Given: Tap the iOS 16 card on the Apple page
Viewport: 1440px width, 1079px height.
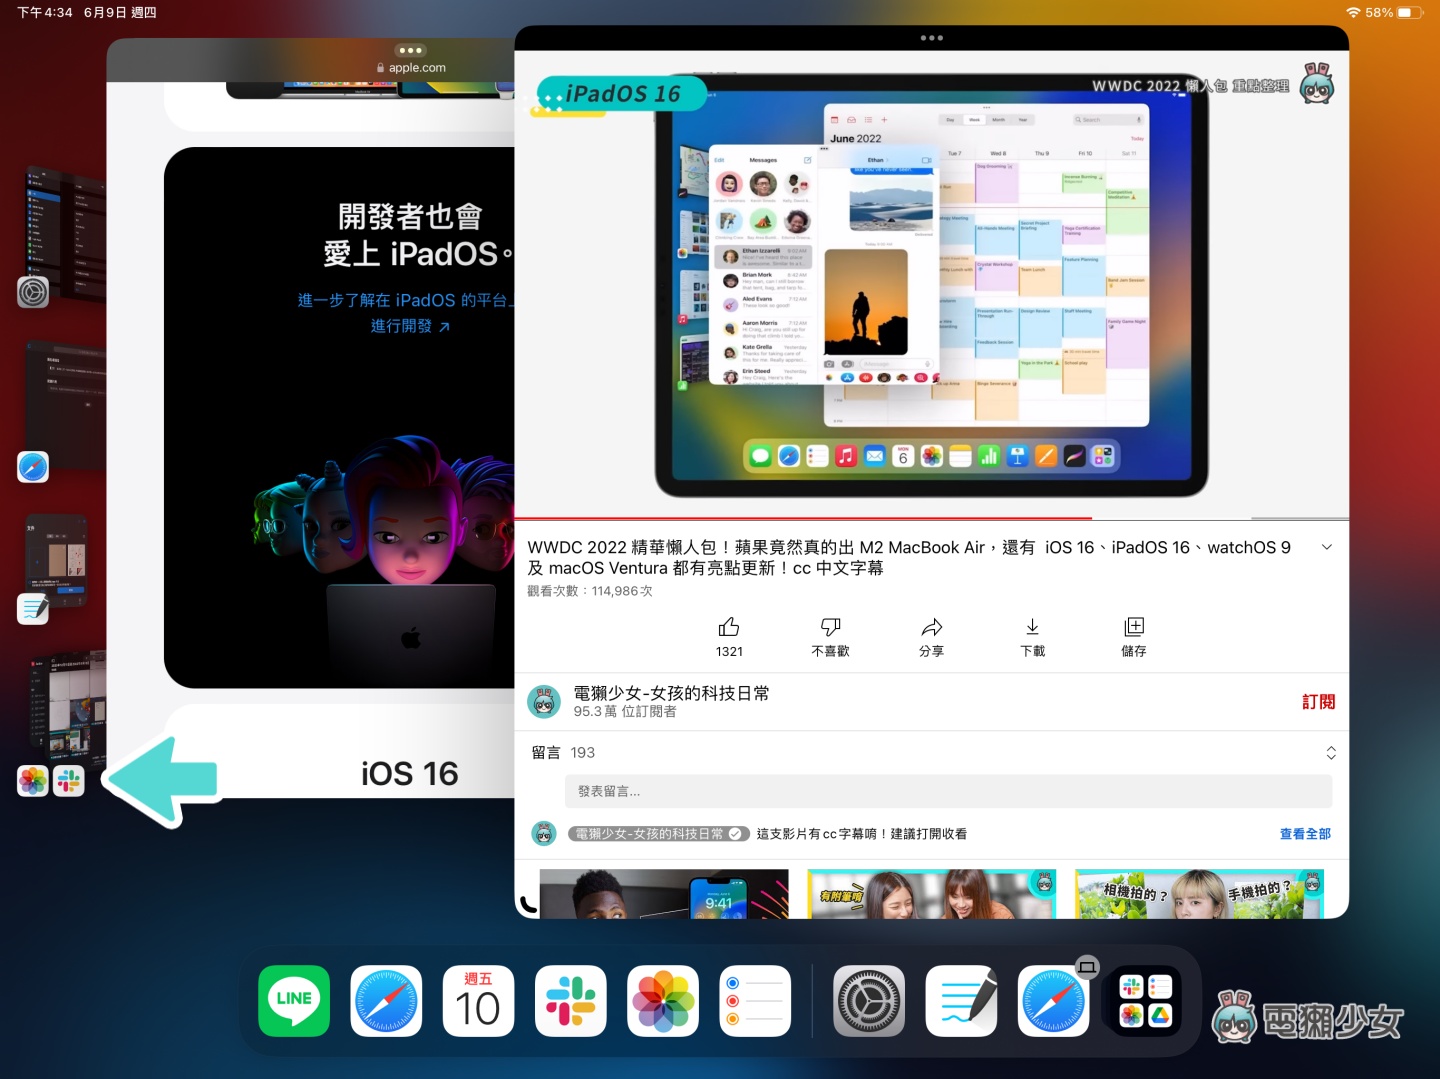Looking at the screenshot, I should pos(340,752).
